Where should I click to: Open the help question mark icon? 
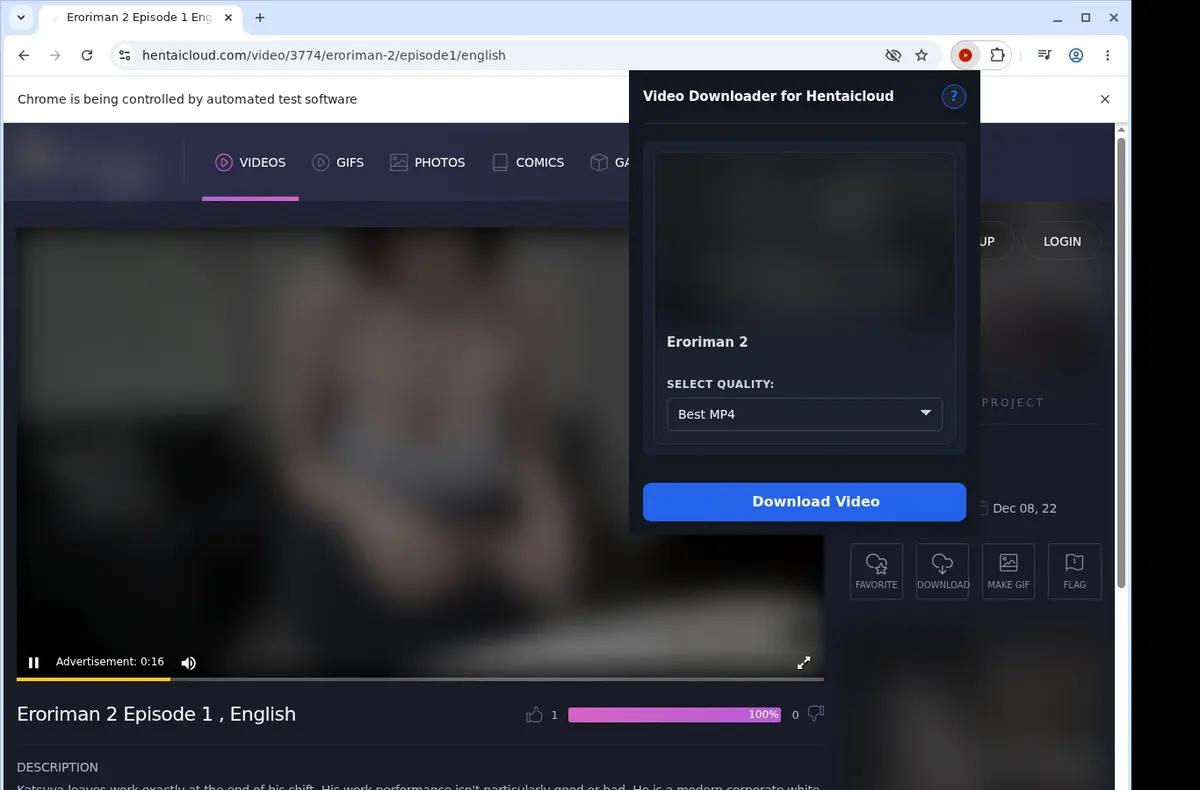pyautogui.click(x=954, y=96)
